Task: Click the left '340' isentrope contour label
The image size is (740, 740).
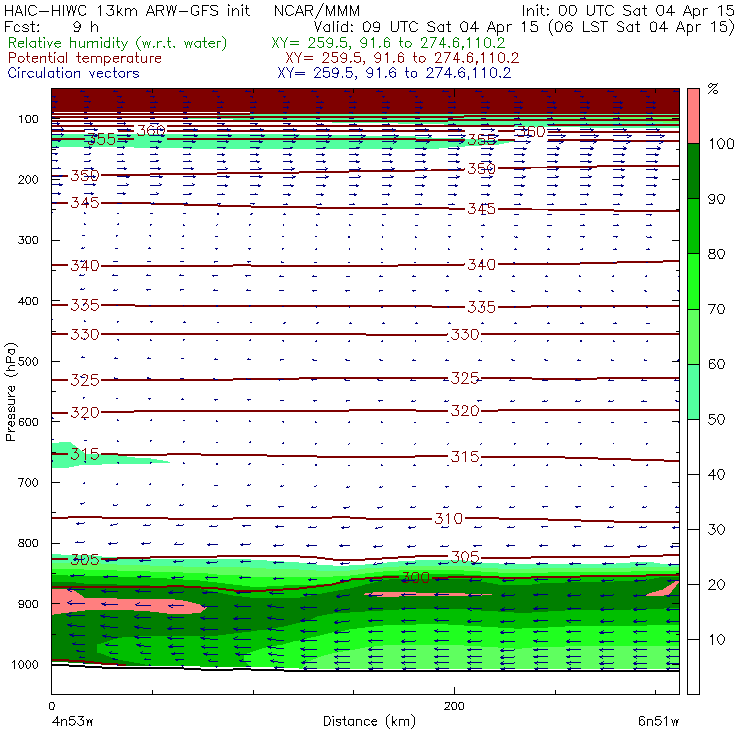Action: tap(85, 266)
